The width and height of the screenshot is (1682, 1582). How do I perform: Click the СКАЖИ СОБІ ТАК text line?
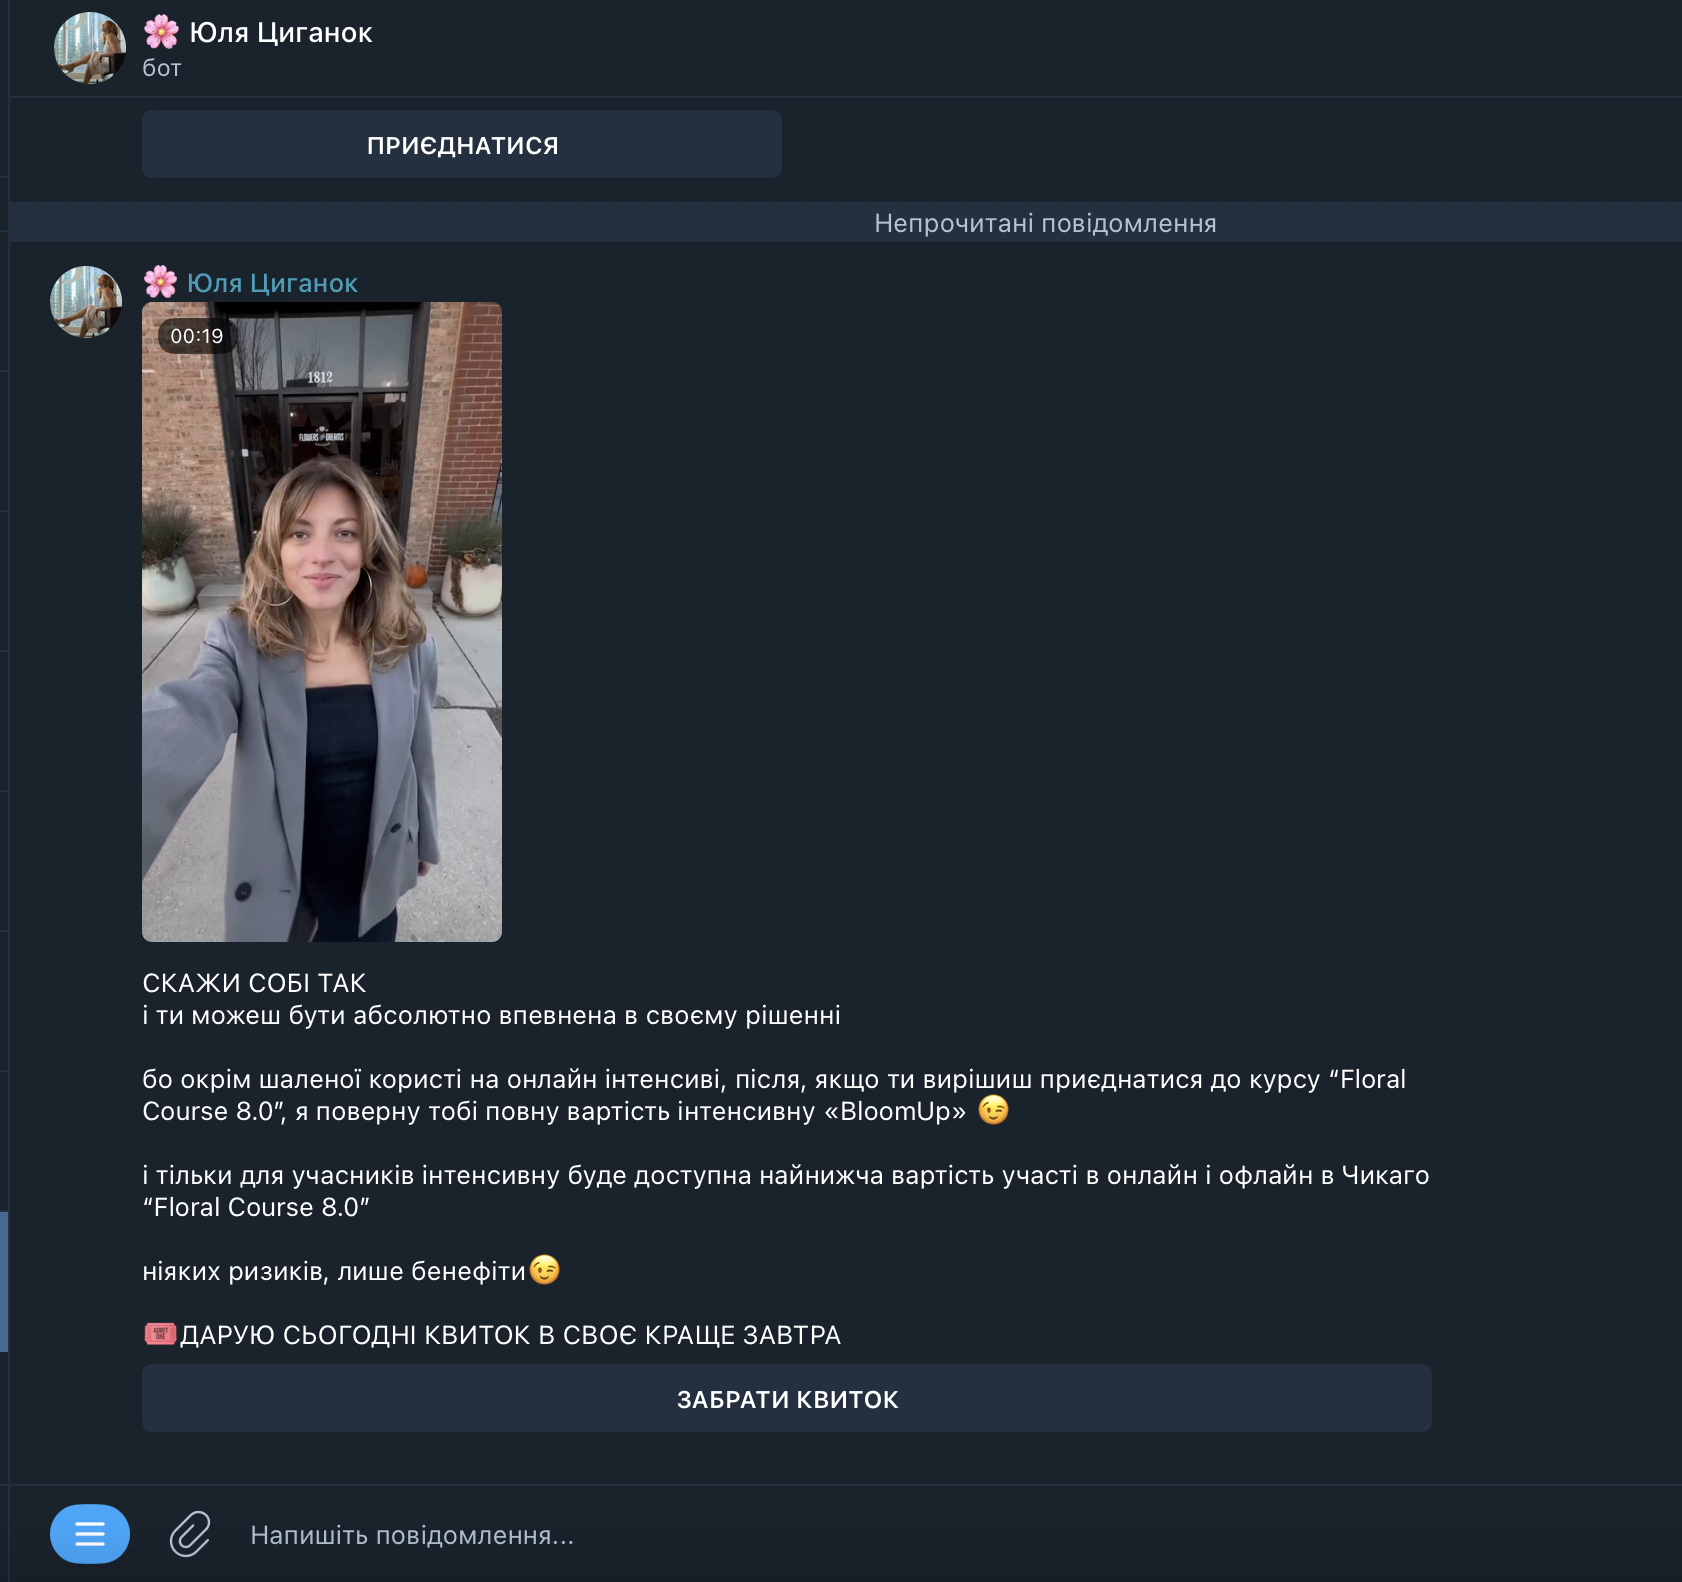click(x=254, y=983)
